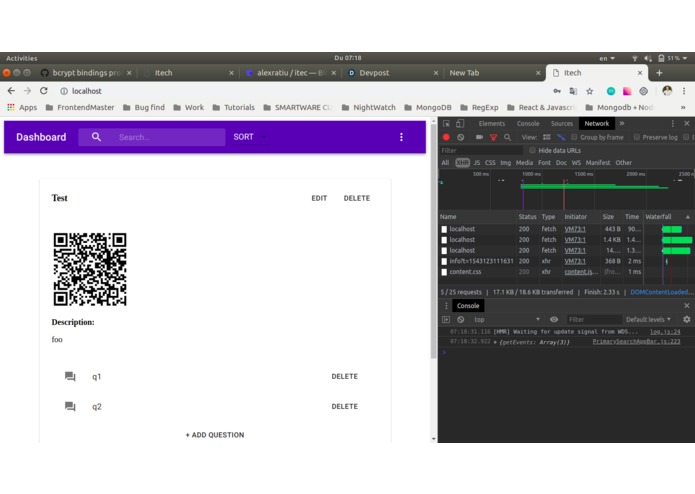Screen dimensions: 695x494
Task: Open the Default levels dropdown
Action: (648, 319)
